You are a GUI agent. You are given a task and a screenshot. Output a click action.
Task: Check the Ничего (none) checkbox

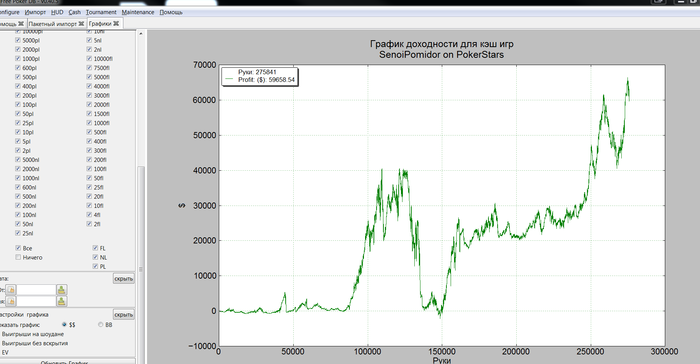18,257
